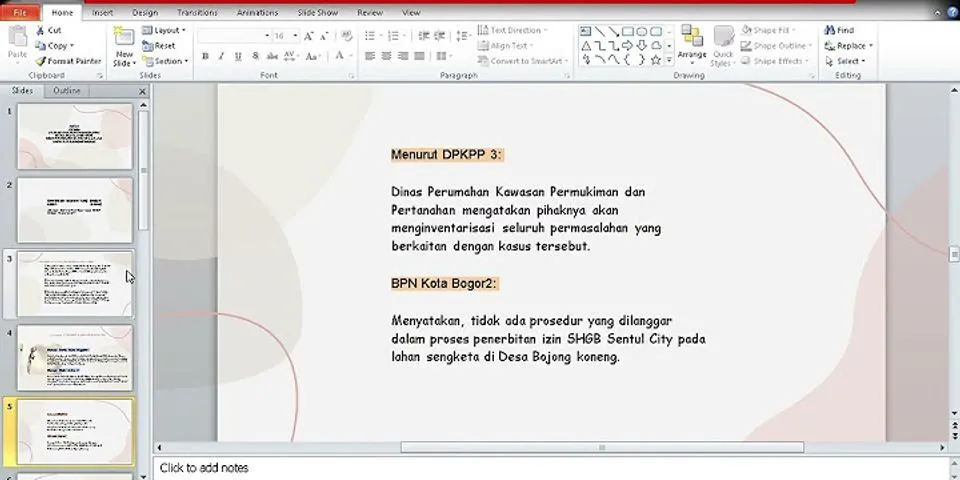Viewport: 960px width, 480px height.
Task: Align text left
Action: [x=370, y=56]
